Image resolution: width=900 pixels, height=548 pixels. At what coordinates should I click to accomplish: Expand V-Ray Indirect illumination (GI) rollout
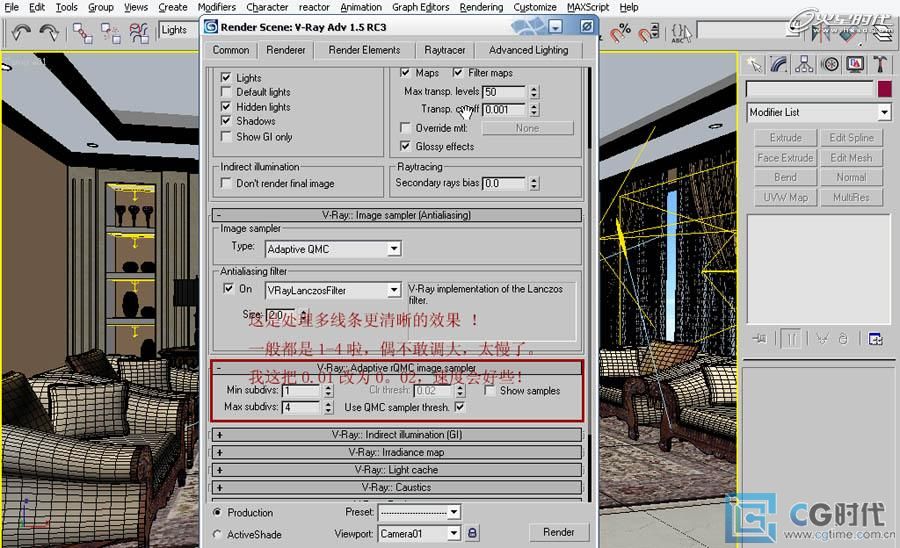pos(397,434)
